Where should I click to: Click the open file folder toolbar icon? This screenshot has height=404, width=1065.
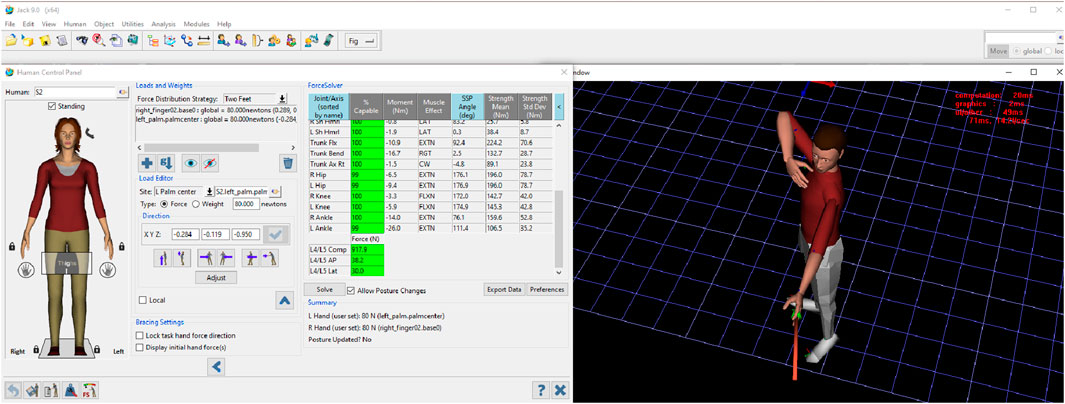point(11,41)
